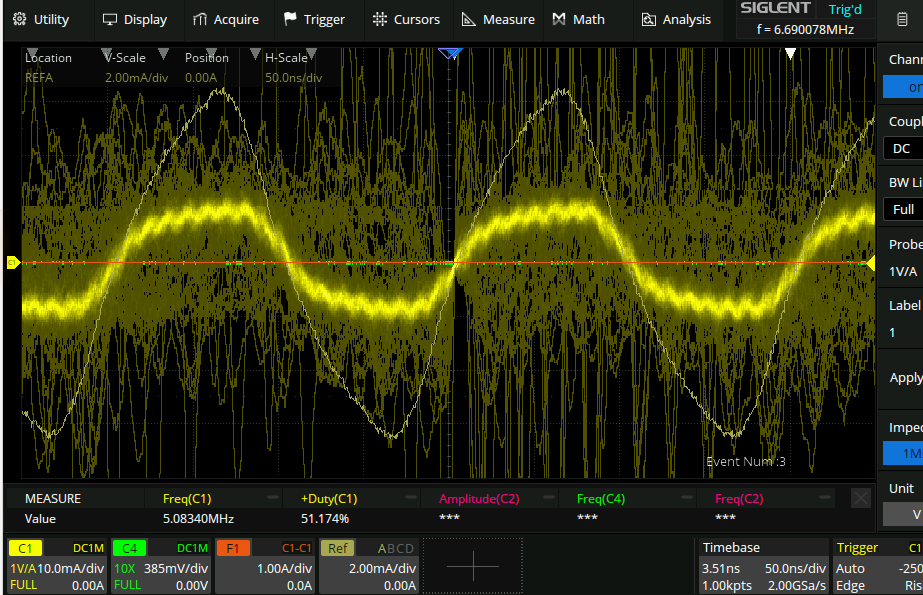Open the Acquire menu
This screenshot has height=595, width=923.
tap(225, 19)
